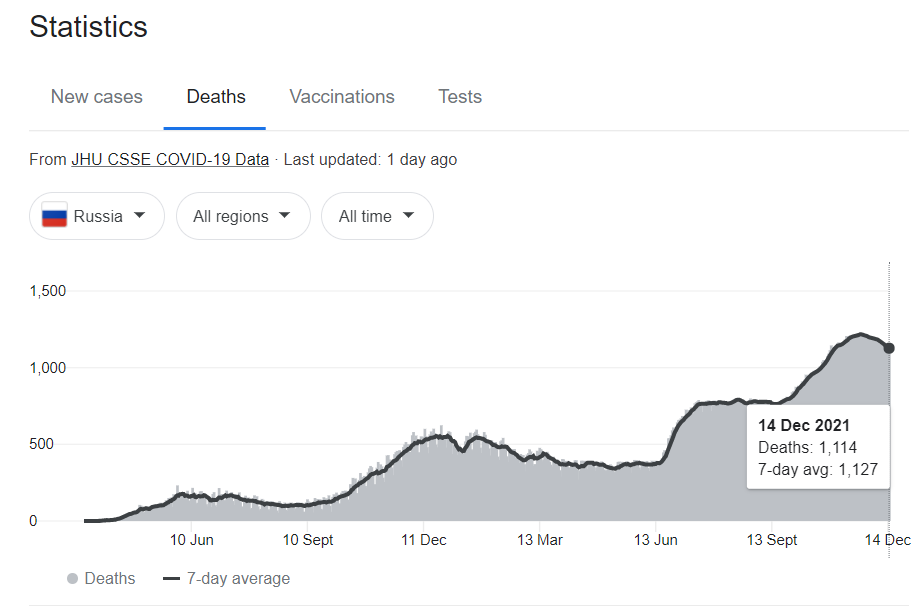The image size is (924, 607).
Task: Click the Russian flag icon
Action: 55,216
